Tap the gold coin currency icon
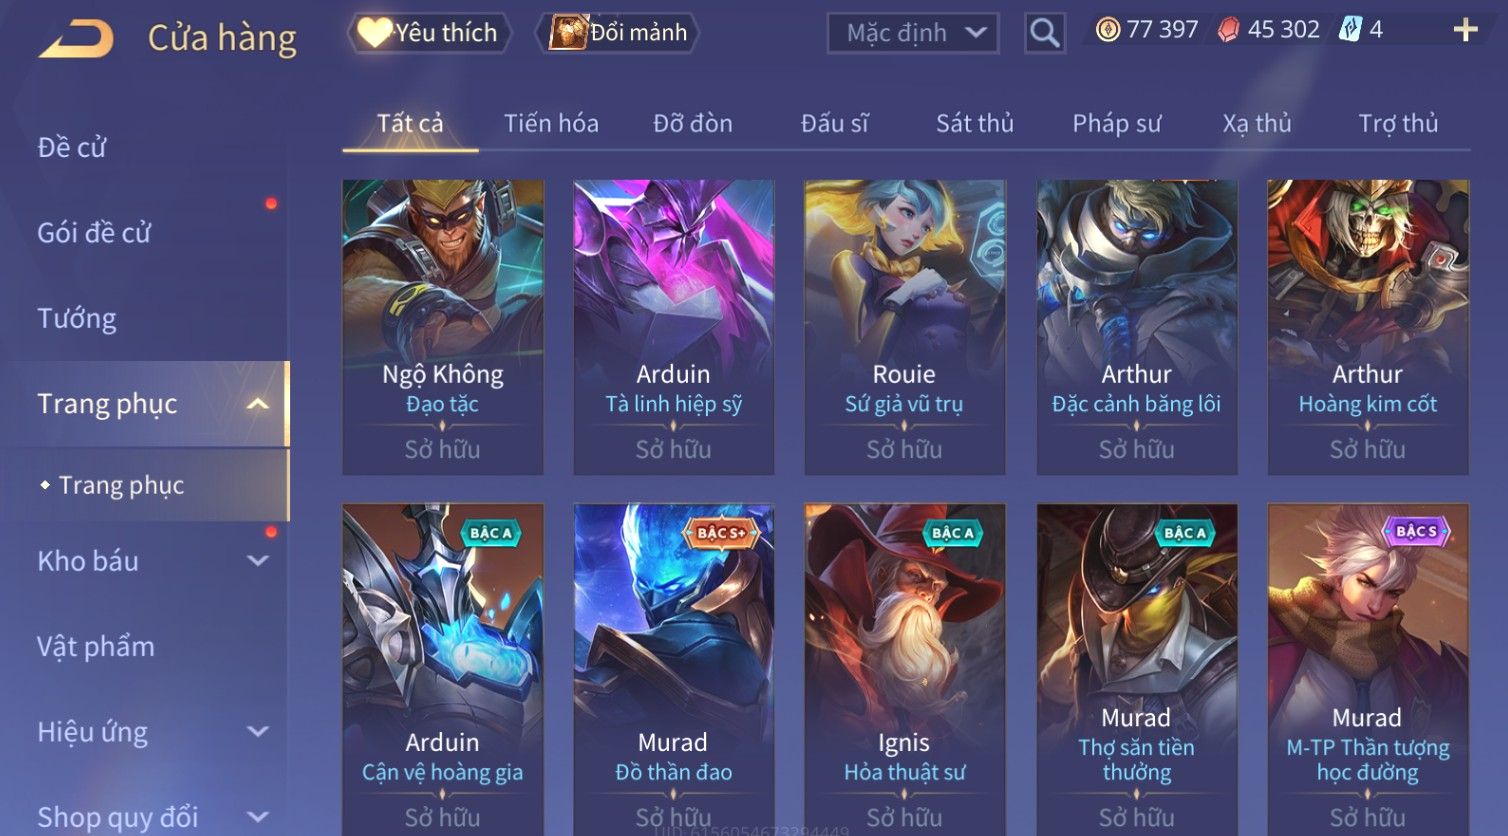The height and width of the screenshot is (836, 1508). click(x=1107, y=30)
